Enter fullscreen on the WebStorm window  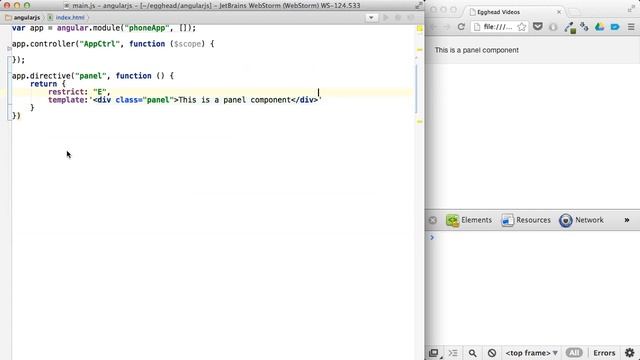pos(419,5)
